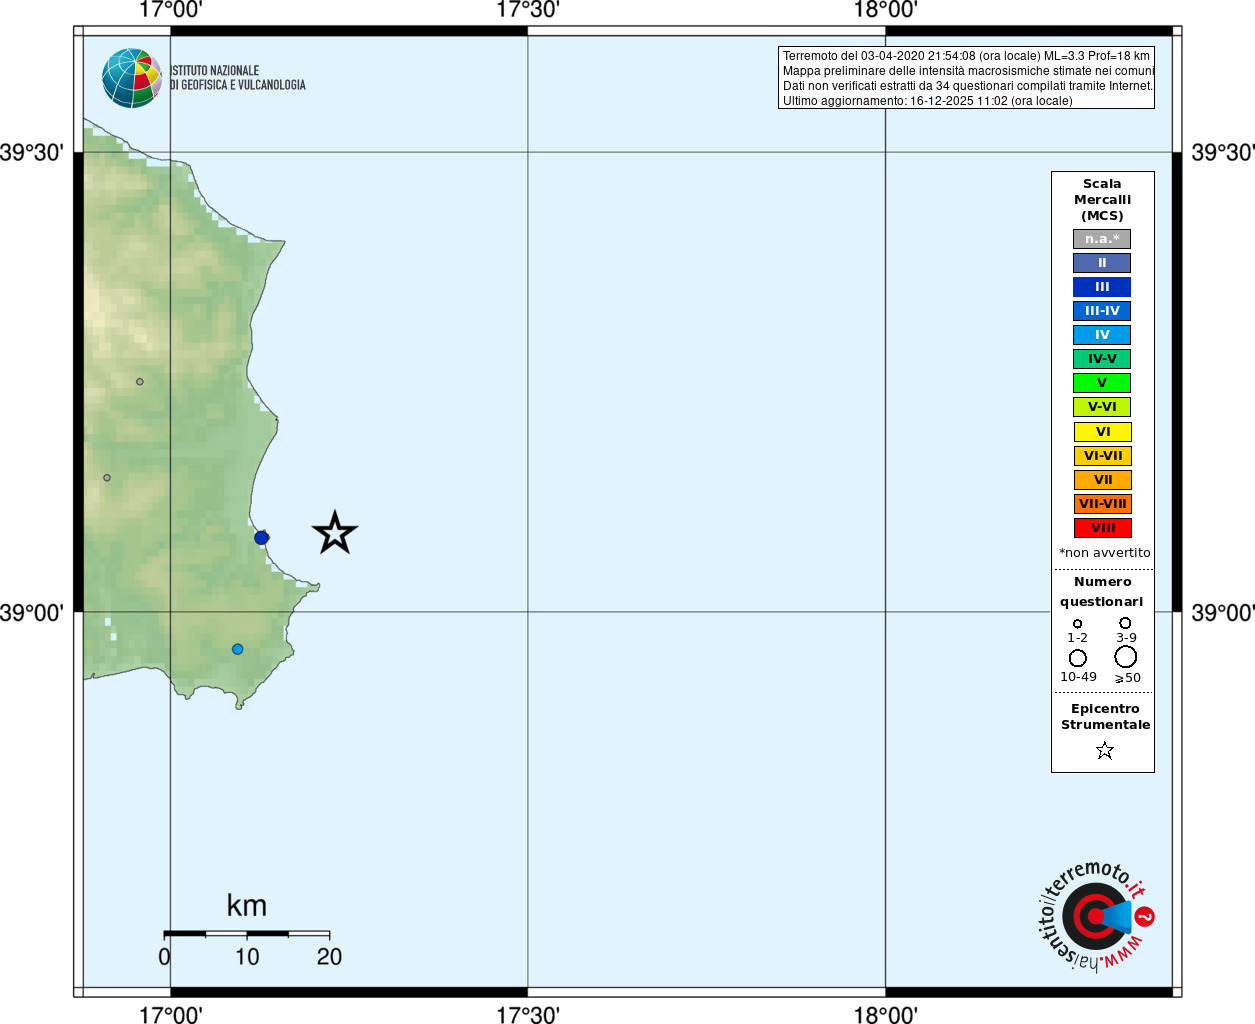The height and width of the screenshot is (1024, 1255).
Task: Click the right 39°30' latitude label
Action: 1223,153
